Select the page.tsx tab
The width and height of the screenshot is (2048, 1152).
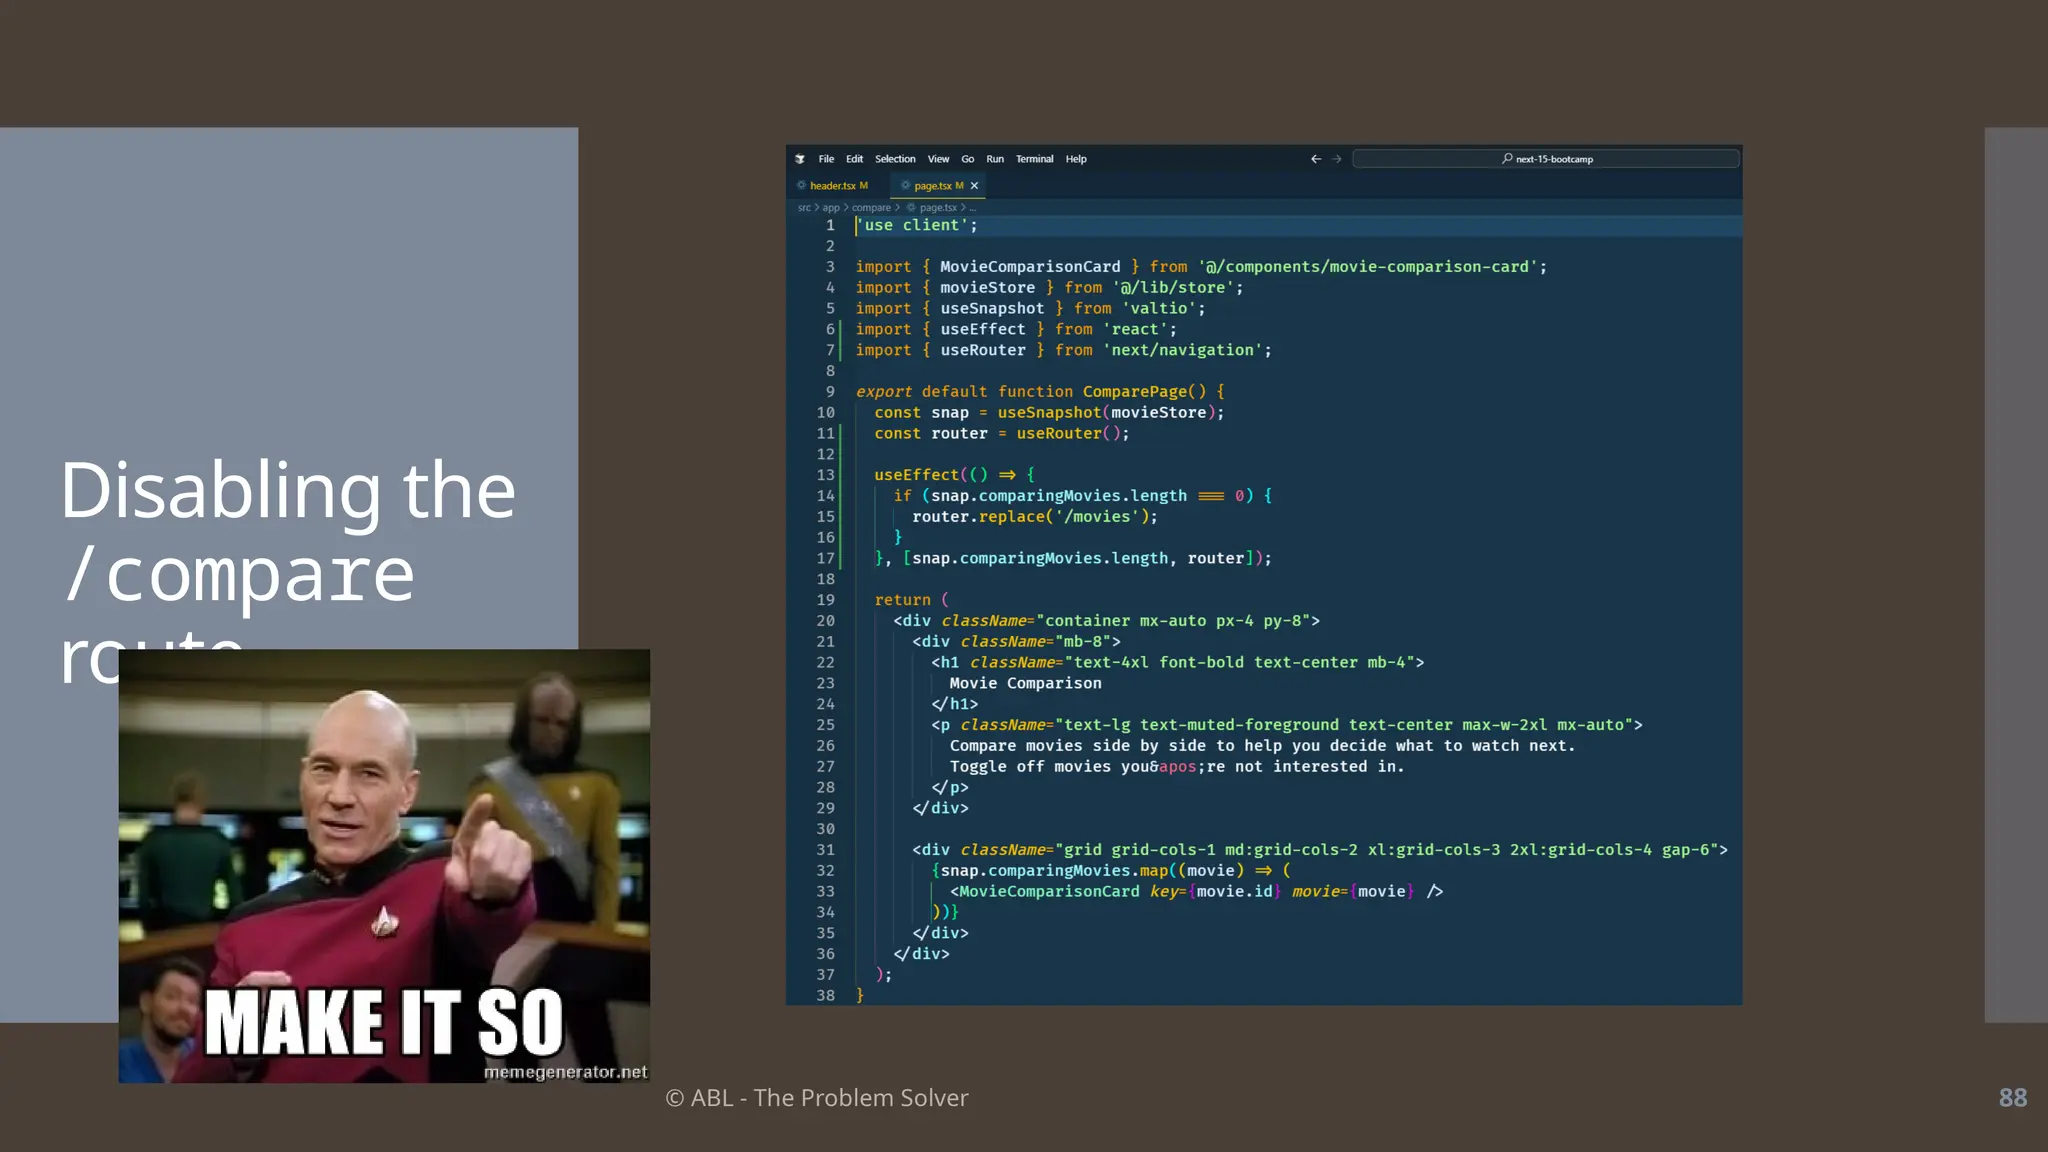coord(932,186)
